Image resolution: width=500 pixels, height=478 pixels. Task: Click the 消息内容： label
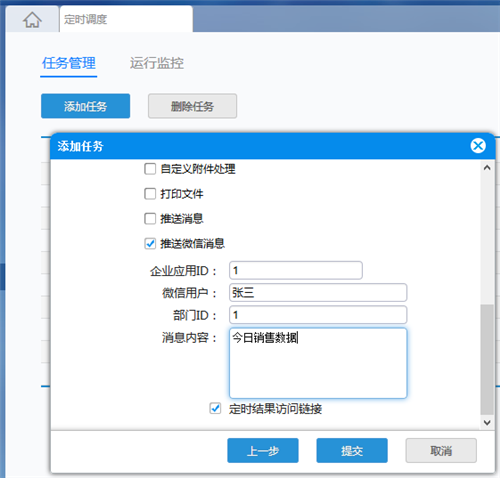click(190, 338)
